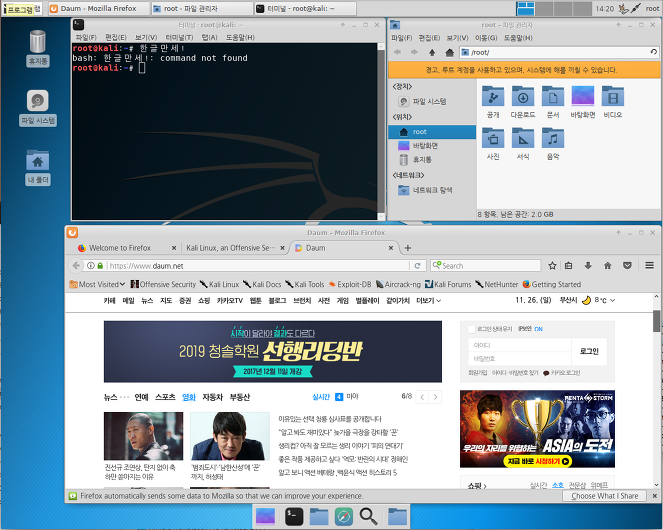Click 아이디 username field on Daum
The height and width of the screenshot is (530, 663).
520,345
